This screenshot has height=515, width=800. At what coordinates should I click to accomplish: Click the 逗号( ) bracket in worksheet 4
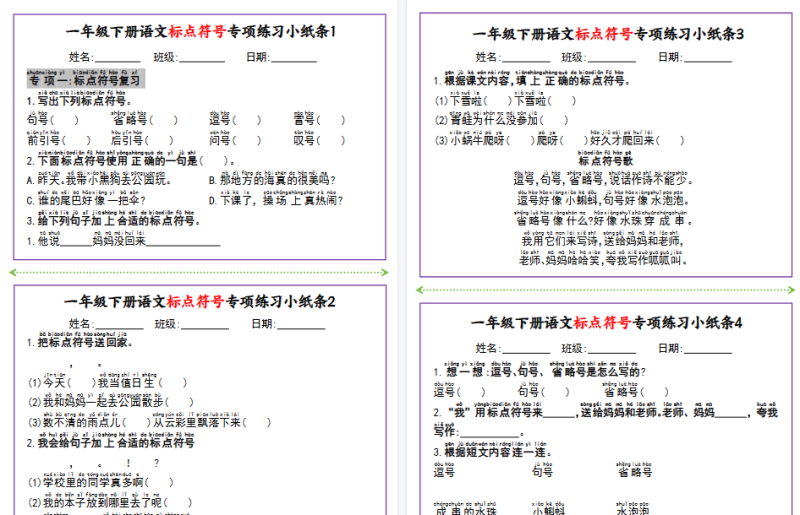coord(471,391)
